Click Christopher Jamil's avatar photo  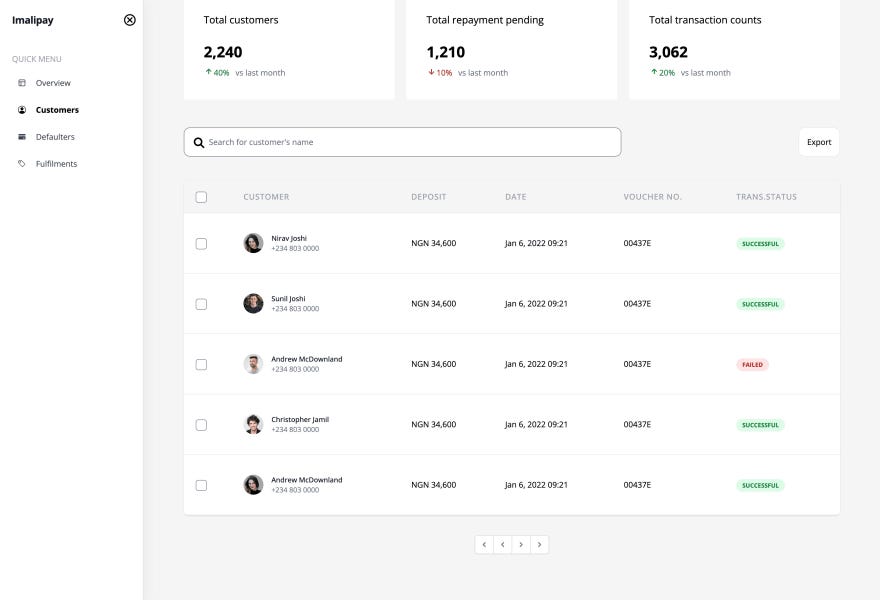tap(252, 423)
